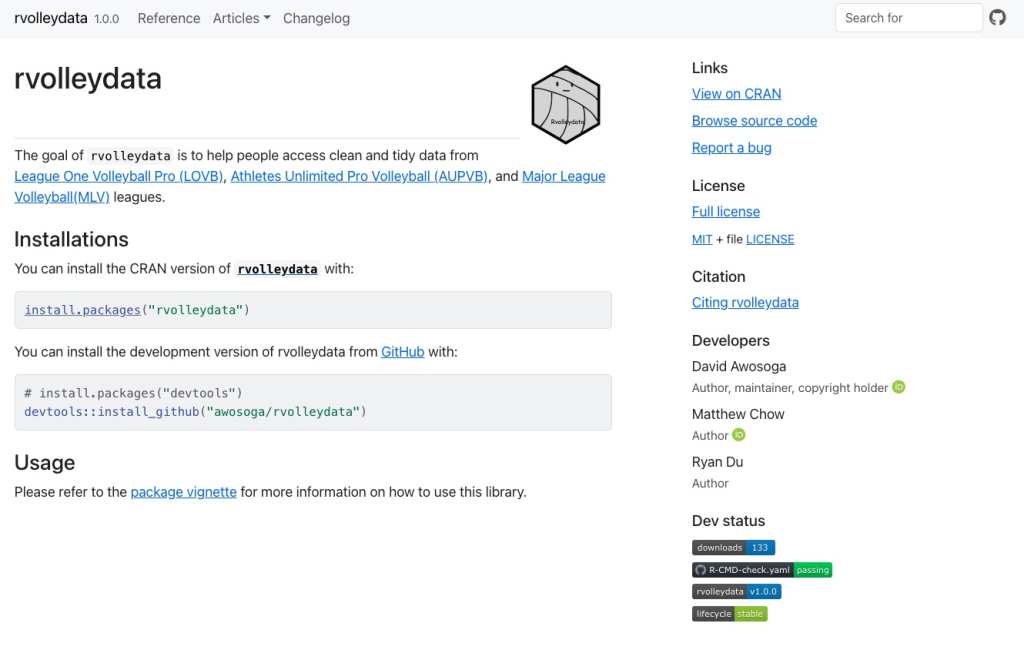
Task: Click install.packages function link in code
Action: click(x=82, y=310)
